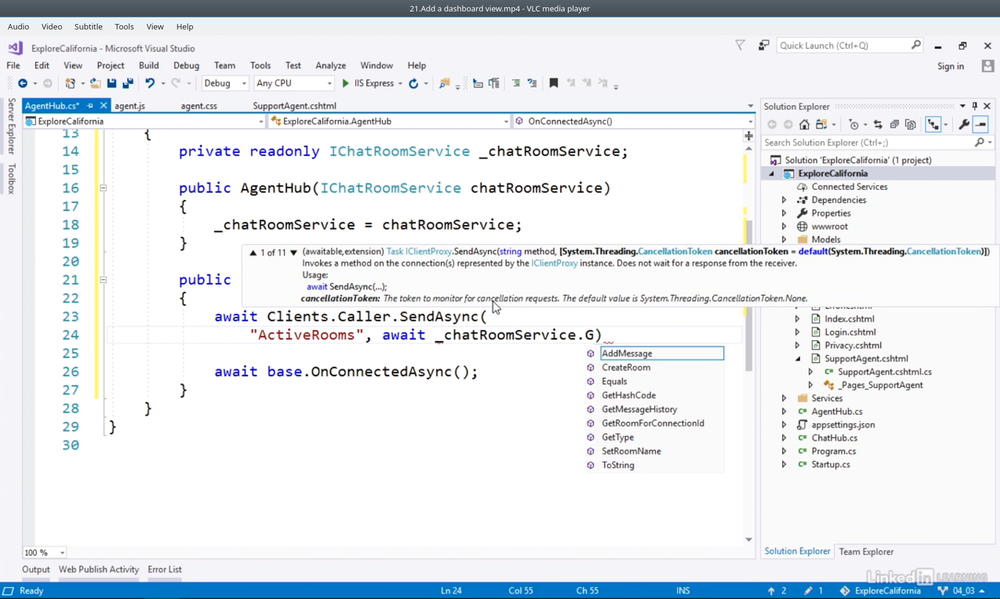
Task: Expand the Services folder node
Action: point(784,399)
